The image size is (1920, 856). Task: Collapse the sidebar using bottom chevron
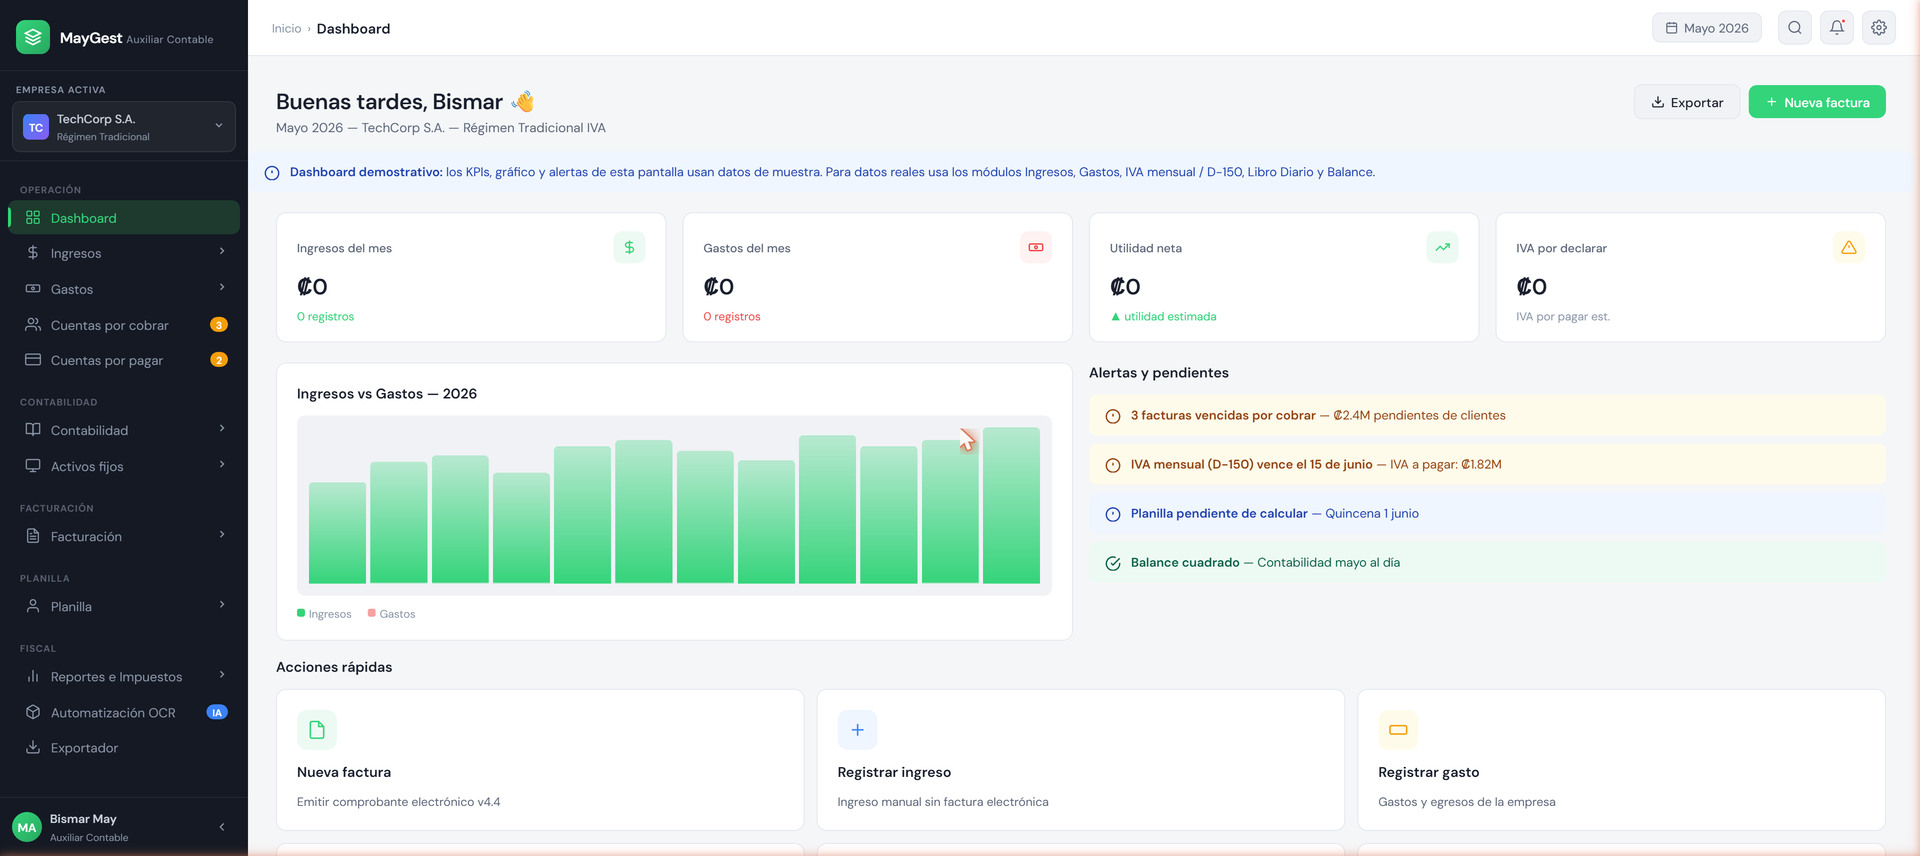pyautogui.click(x=221, y=827)
